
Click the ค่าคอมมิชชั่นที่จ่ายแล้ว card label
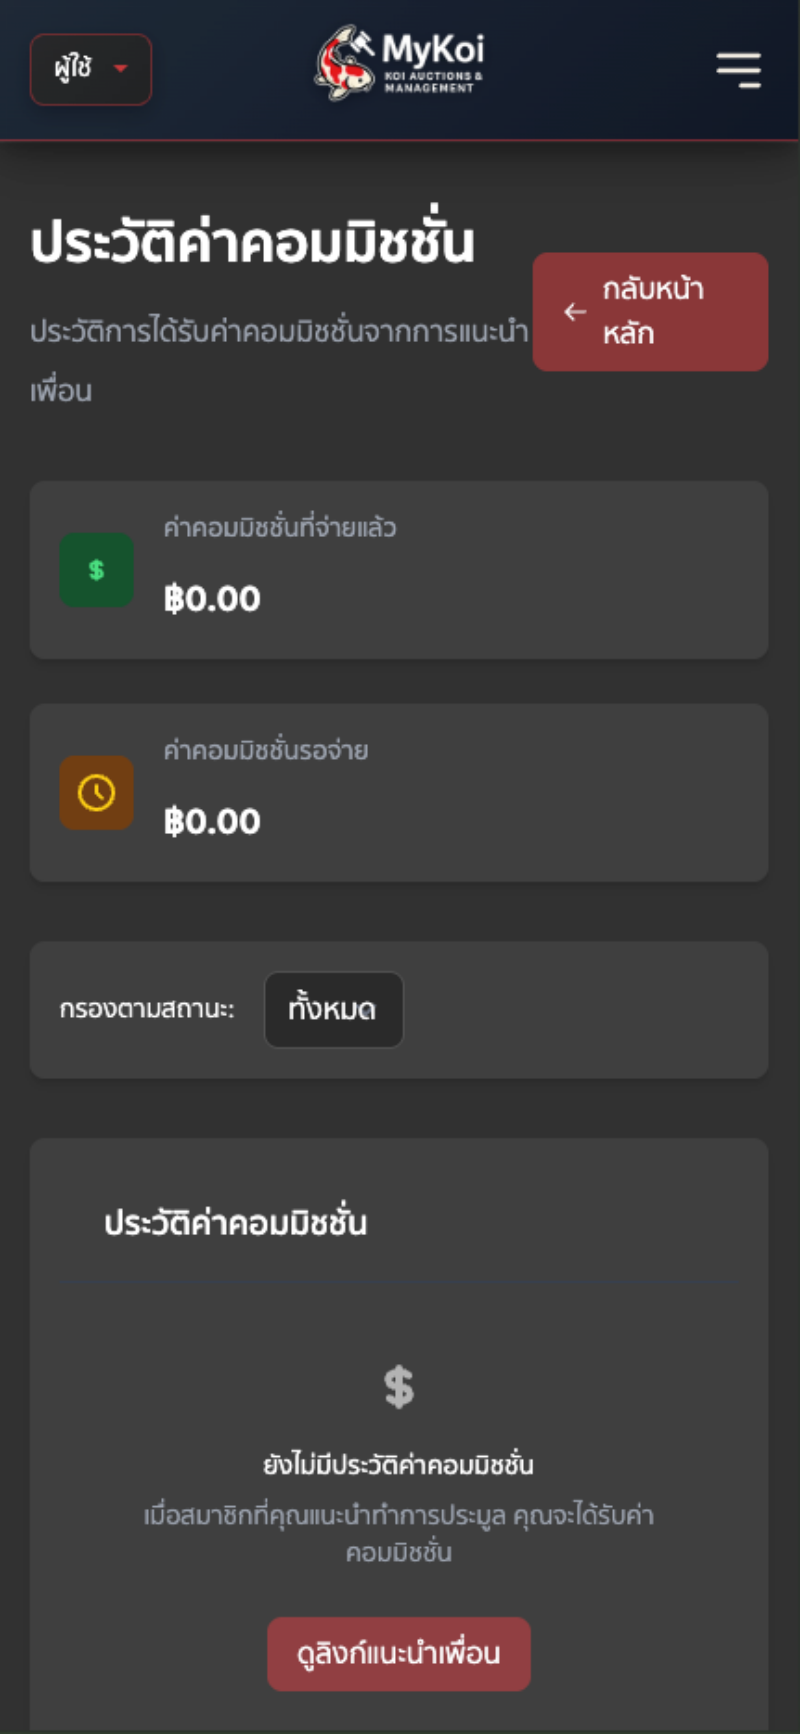click(x=280, y=527)
